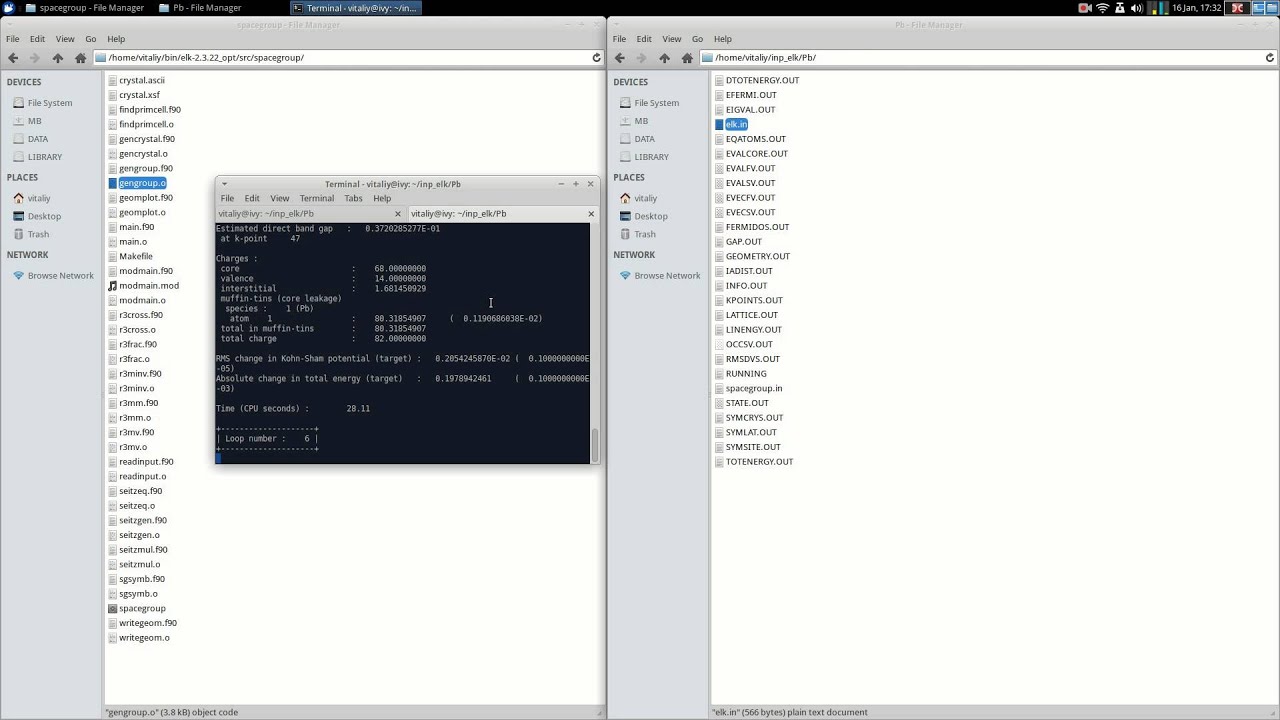Open Trash in the left Places sidebar
Viewport: 1280px width, 720px height.
pyautogui.click(x=38, y=234)
